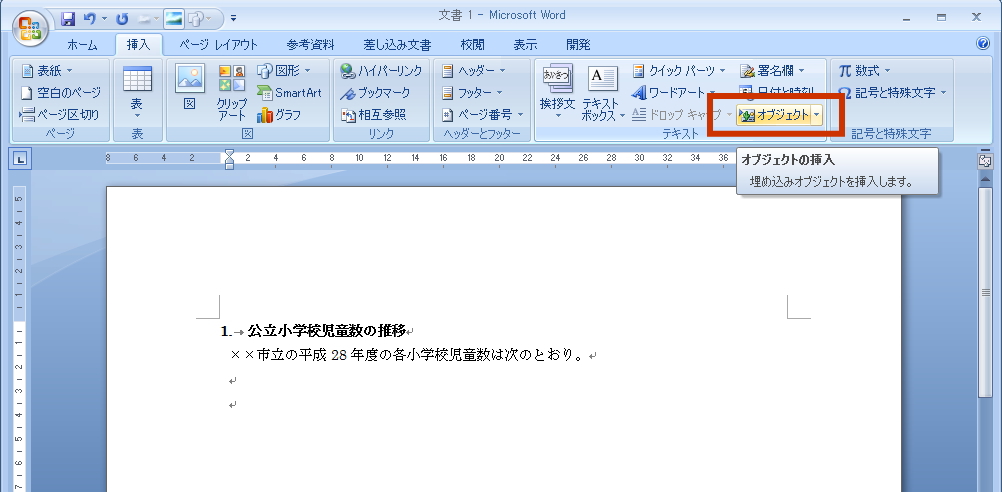
Task: Click the vertical scrollbar thumb
Action: click(x=985, y=292)
